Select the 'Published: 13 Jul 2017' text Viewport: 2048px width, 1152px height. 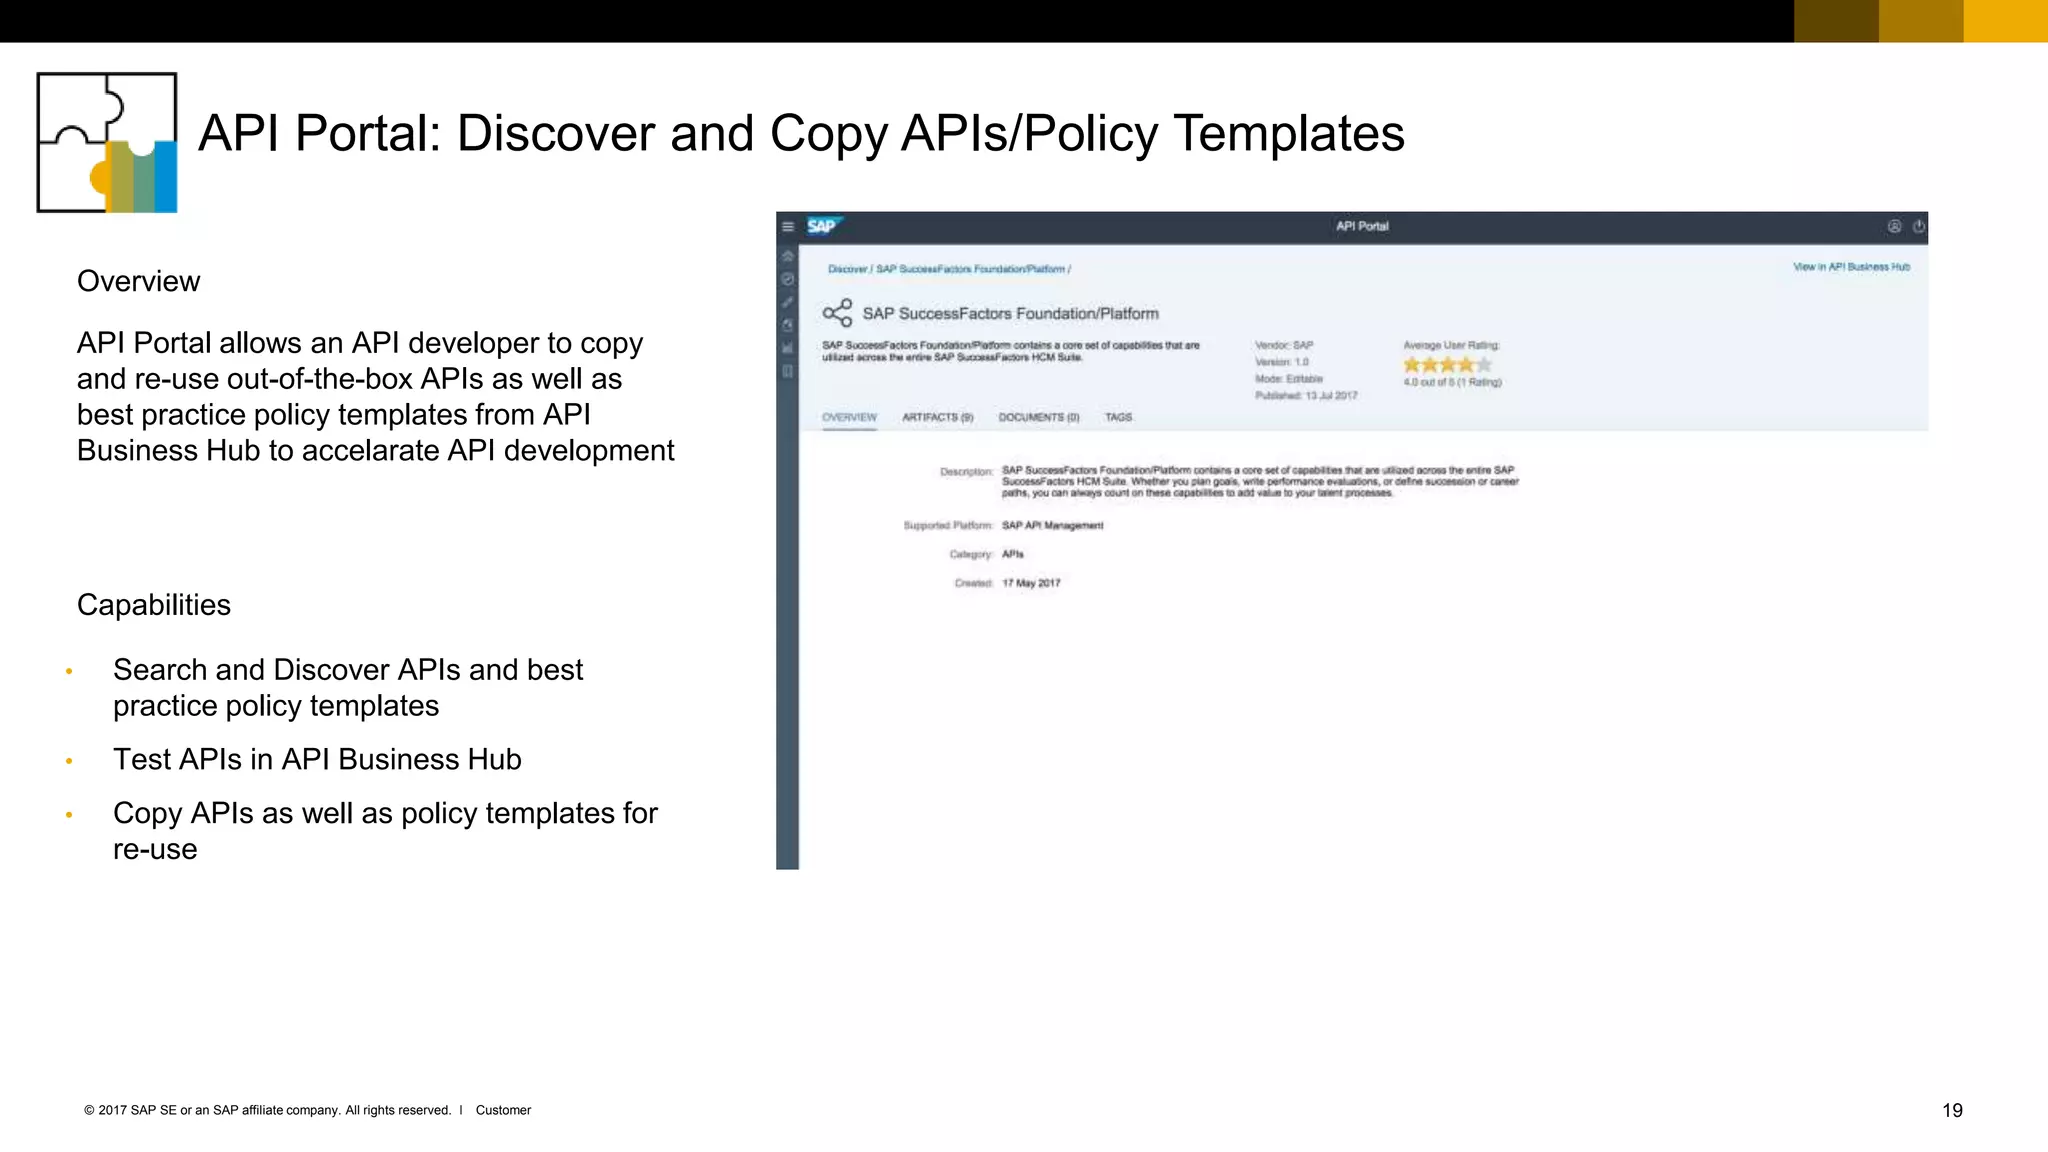point(1306,396)
